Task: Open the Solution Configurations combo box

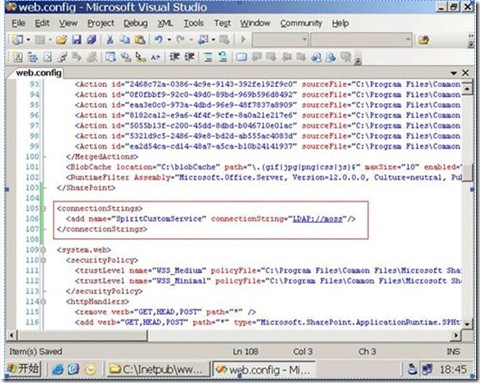Action: click(280, 40)
